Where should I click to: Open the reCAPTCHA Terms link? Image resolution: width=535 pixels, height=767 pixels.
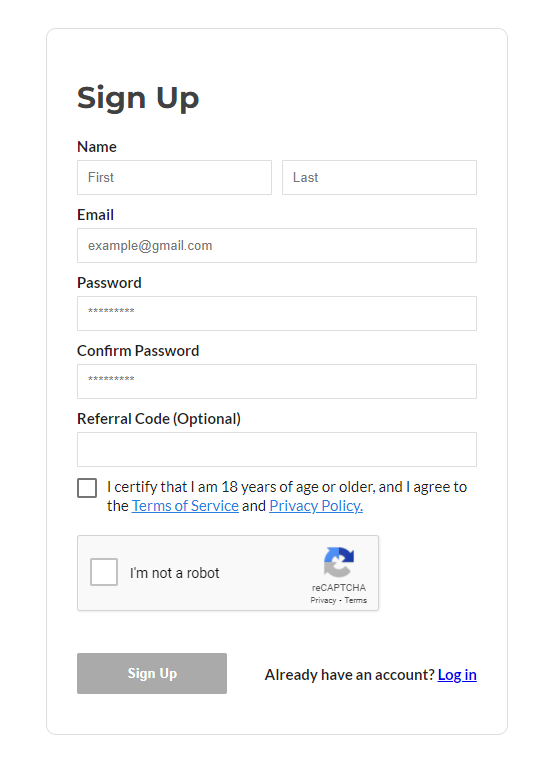356,600
